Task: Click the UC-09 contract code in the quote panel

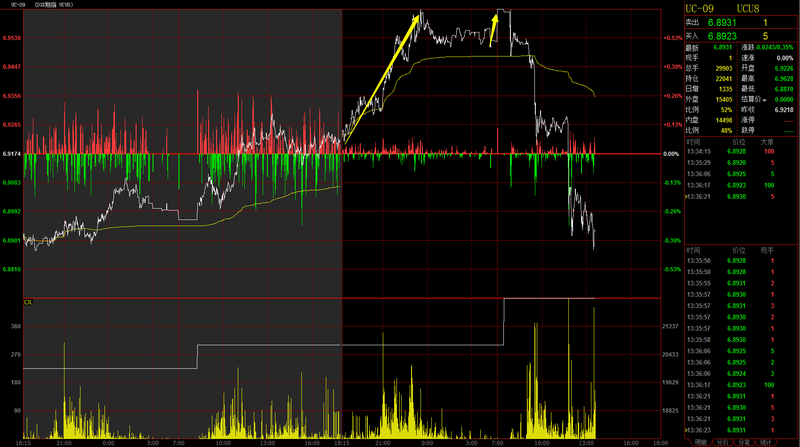Action: 699,9
